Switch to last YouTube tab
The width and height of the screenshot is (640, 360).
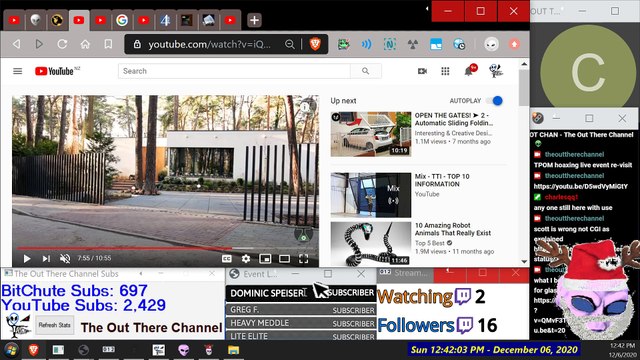[230, 20]
